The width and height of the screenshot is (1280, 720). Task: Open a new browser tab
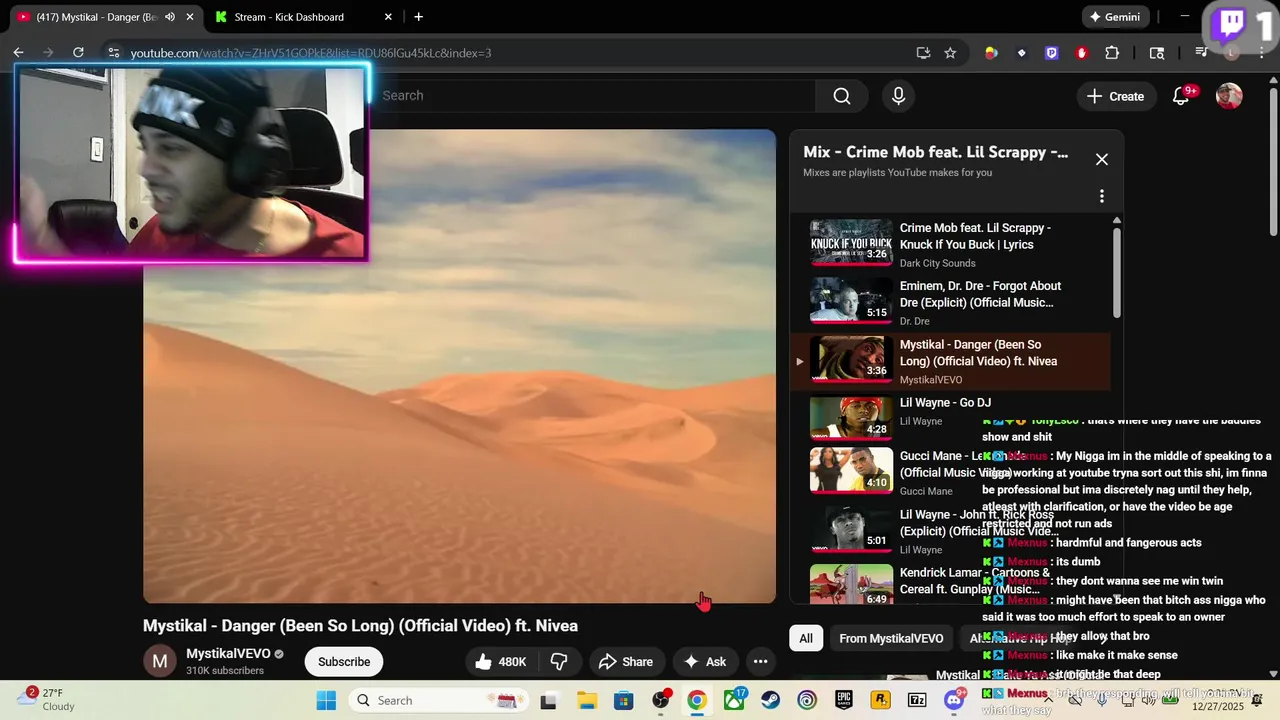(x=418, y=17)
